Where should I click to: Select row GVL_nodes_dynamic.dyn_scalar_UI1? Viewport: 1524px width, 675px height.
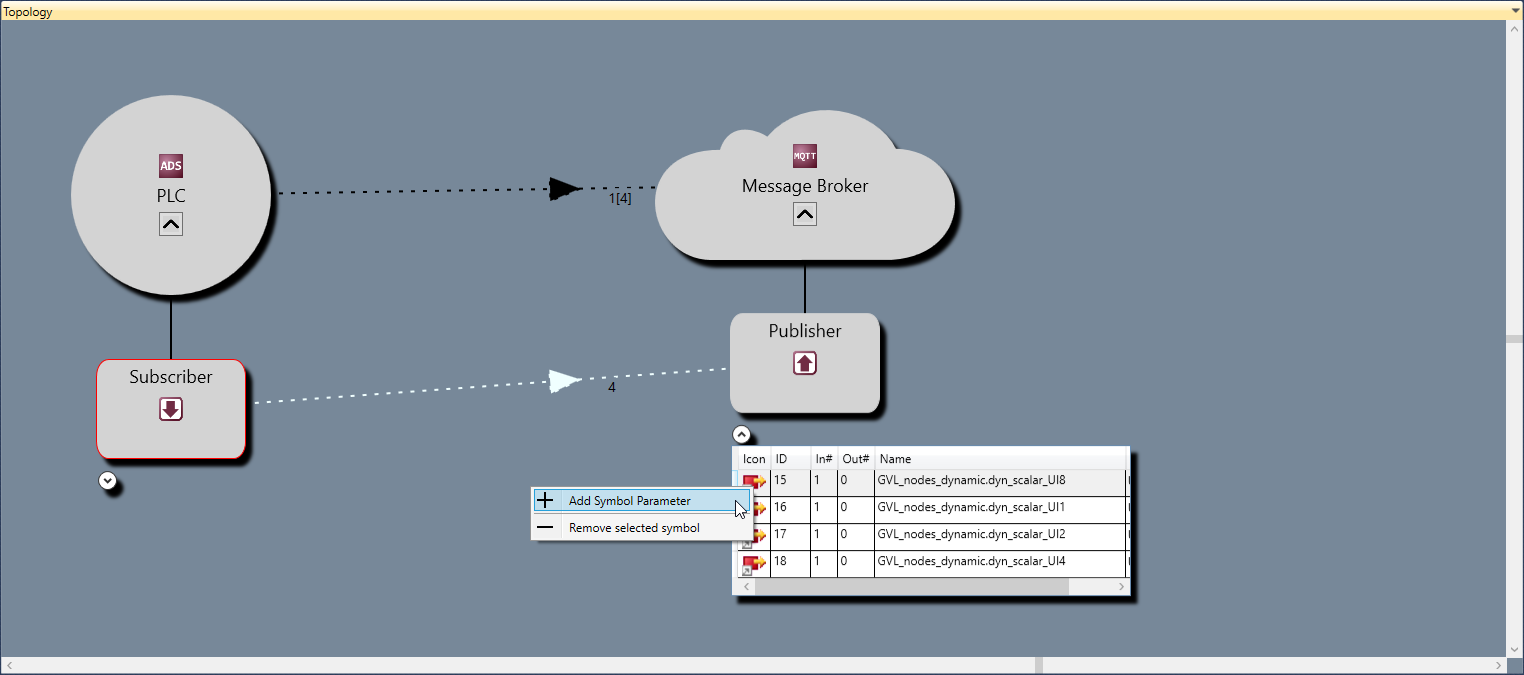(932, 510)
